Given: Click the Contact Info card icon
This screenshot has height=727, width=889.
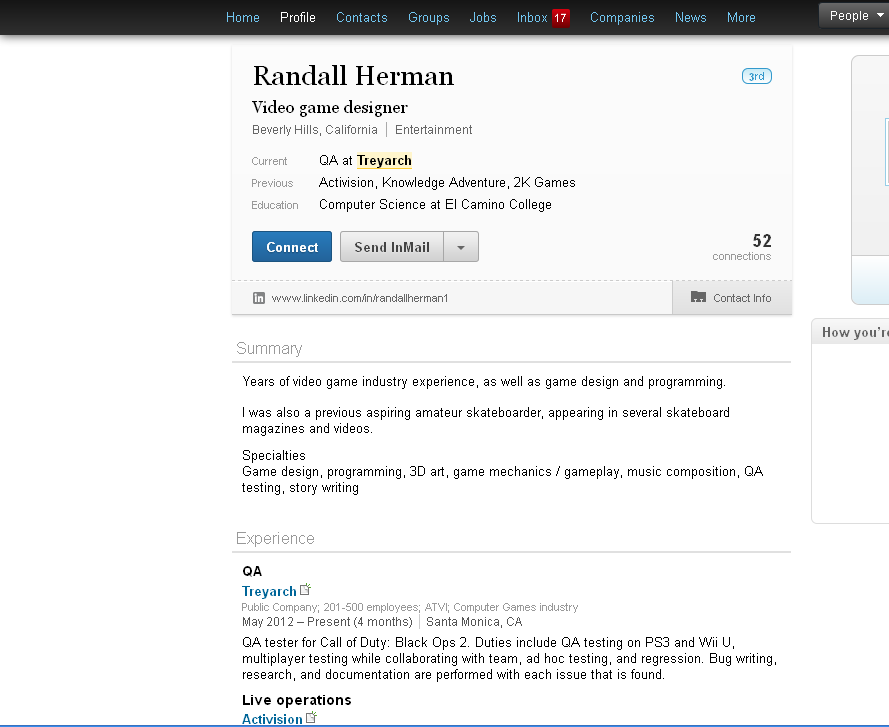Looking at the screenshot, I should point(698,297).
